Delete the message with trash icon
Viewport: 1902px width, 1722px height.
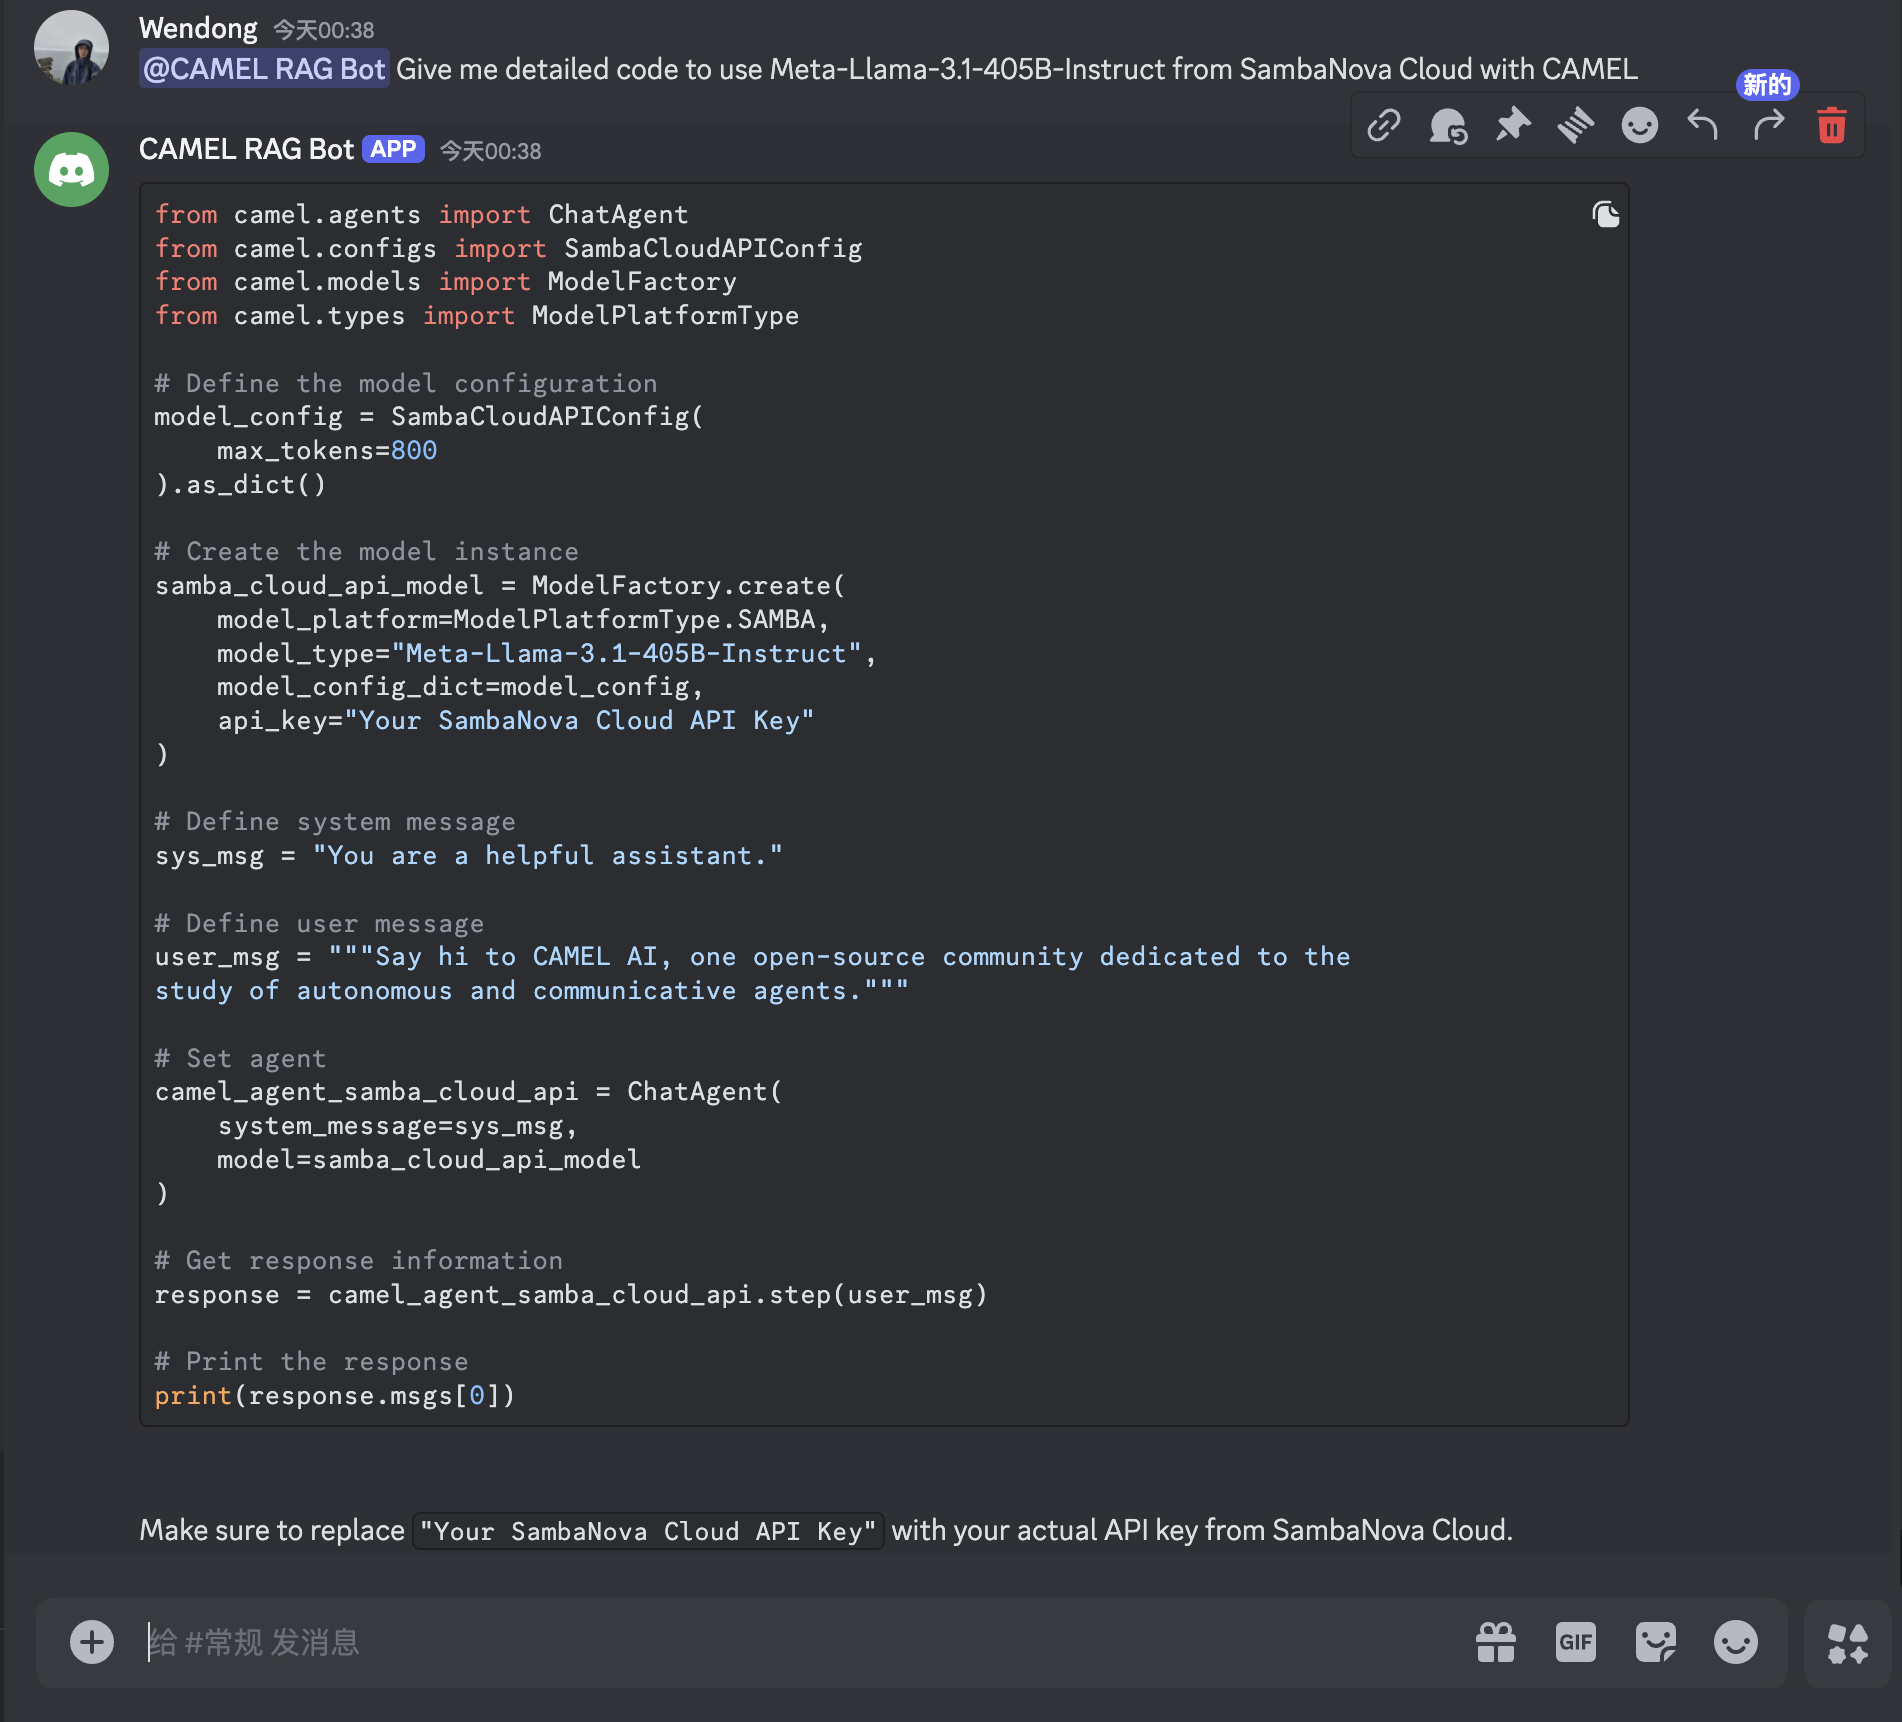[1832, 126]
